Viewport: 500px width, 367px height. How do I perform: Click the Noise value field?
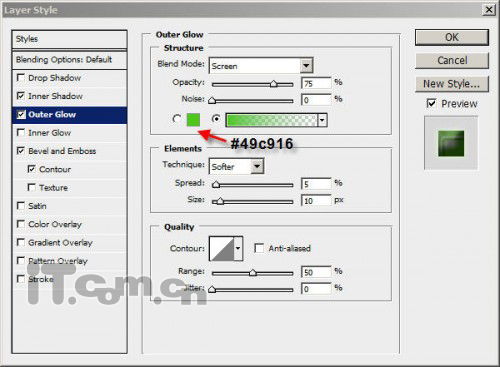pos(316,100)
